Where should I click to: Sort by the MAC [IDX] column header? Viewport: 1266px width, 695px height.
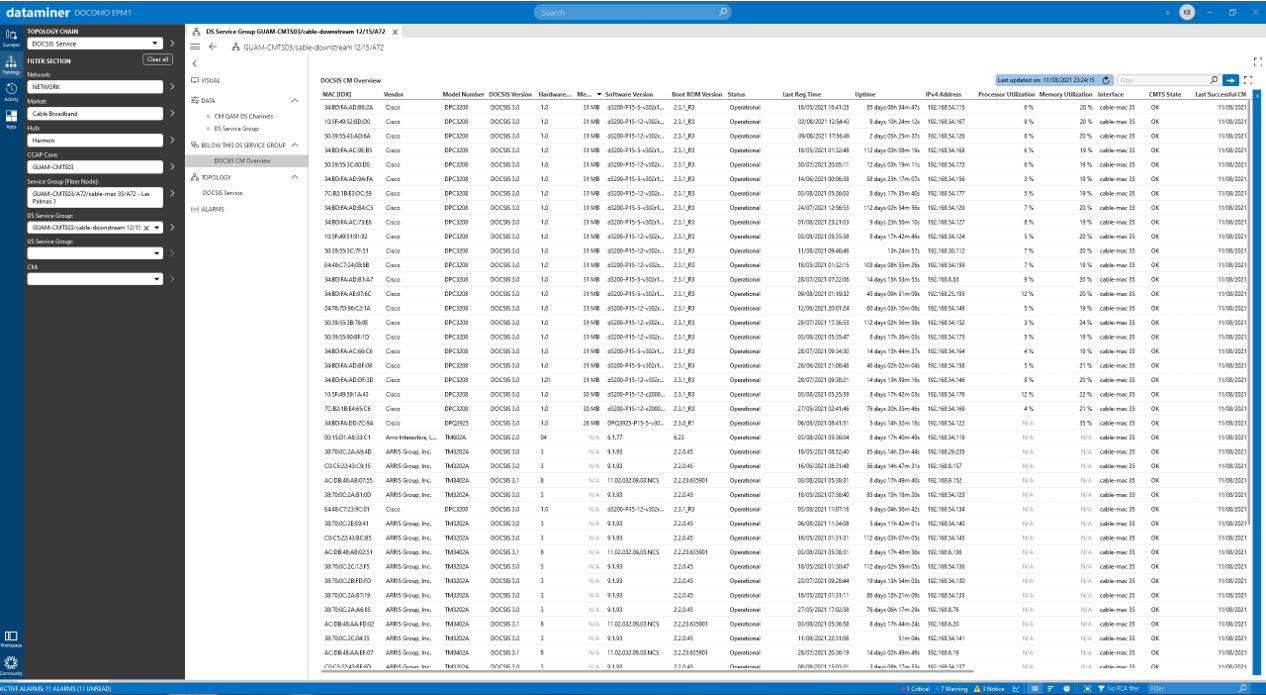(x=335, y=95)
